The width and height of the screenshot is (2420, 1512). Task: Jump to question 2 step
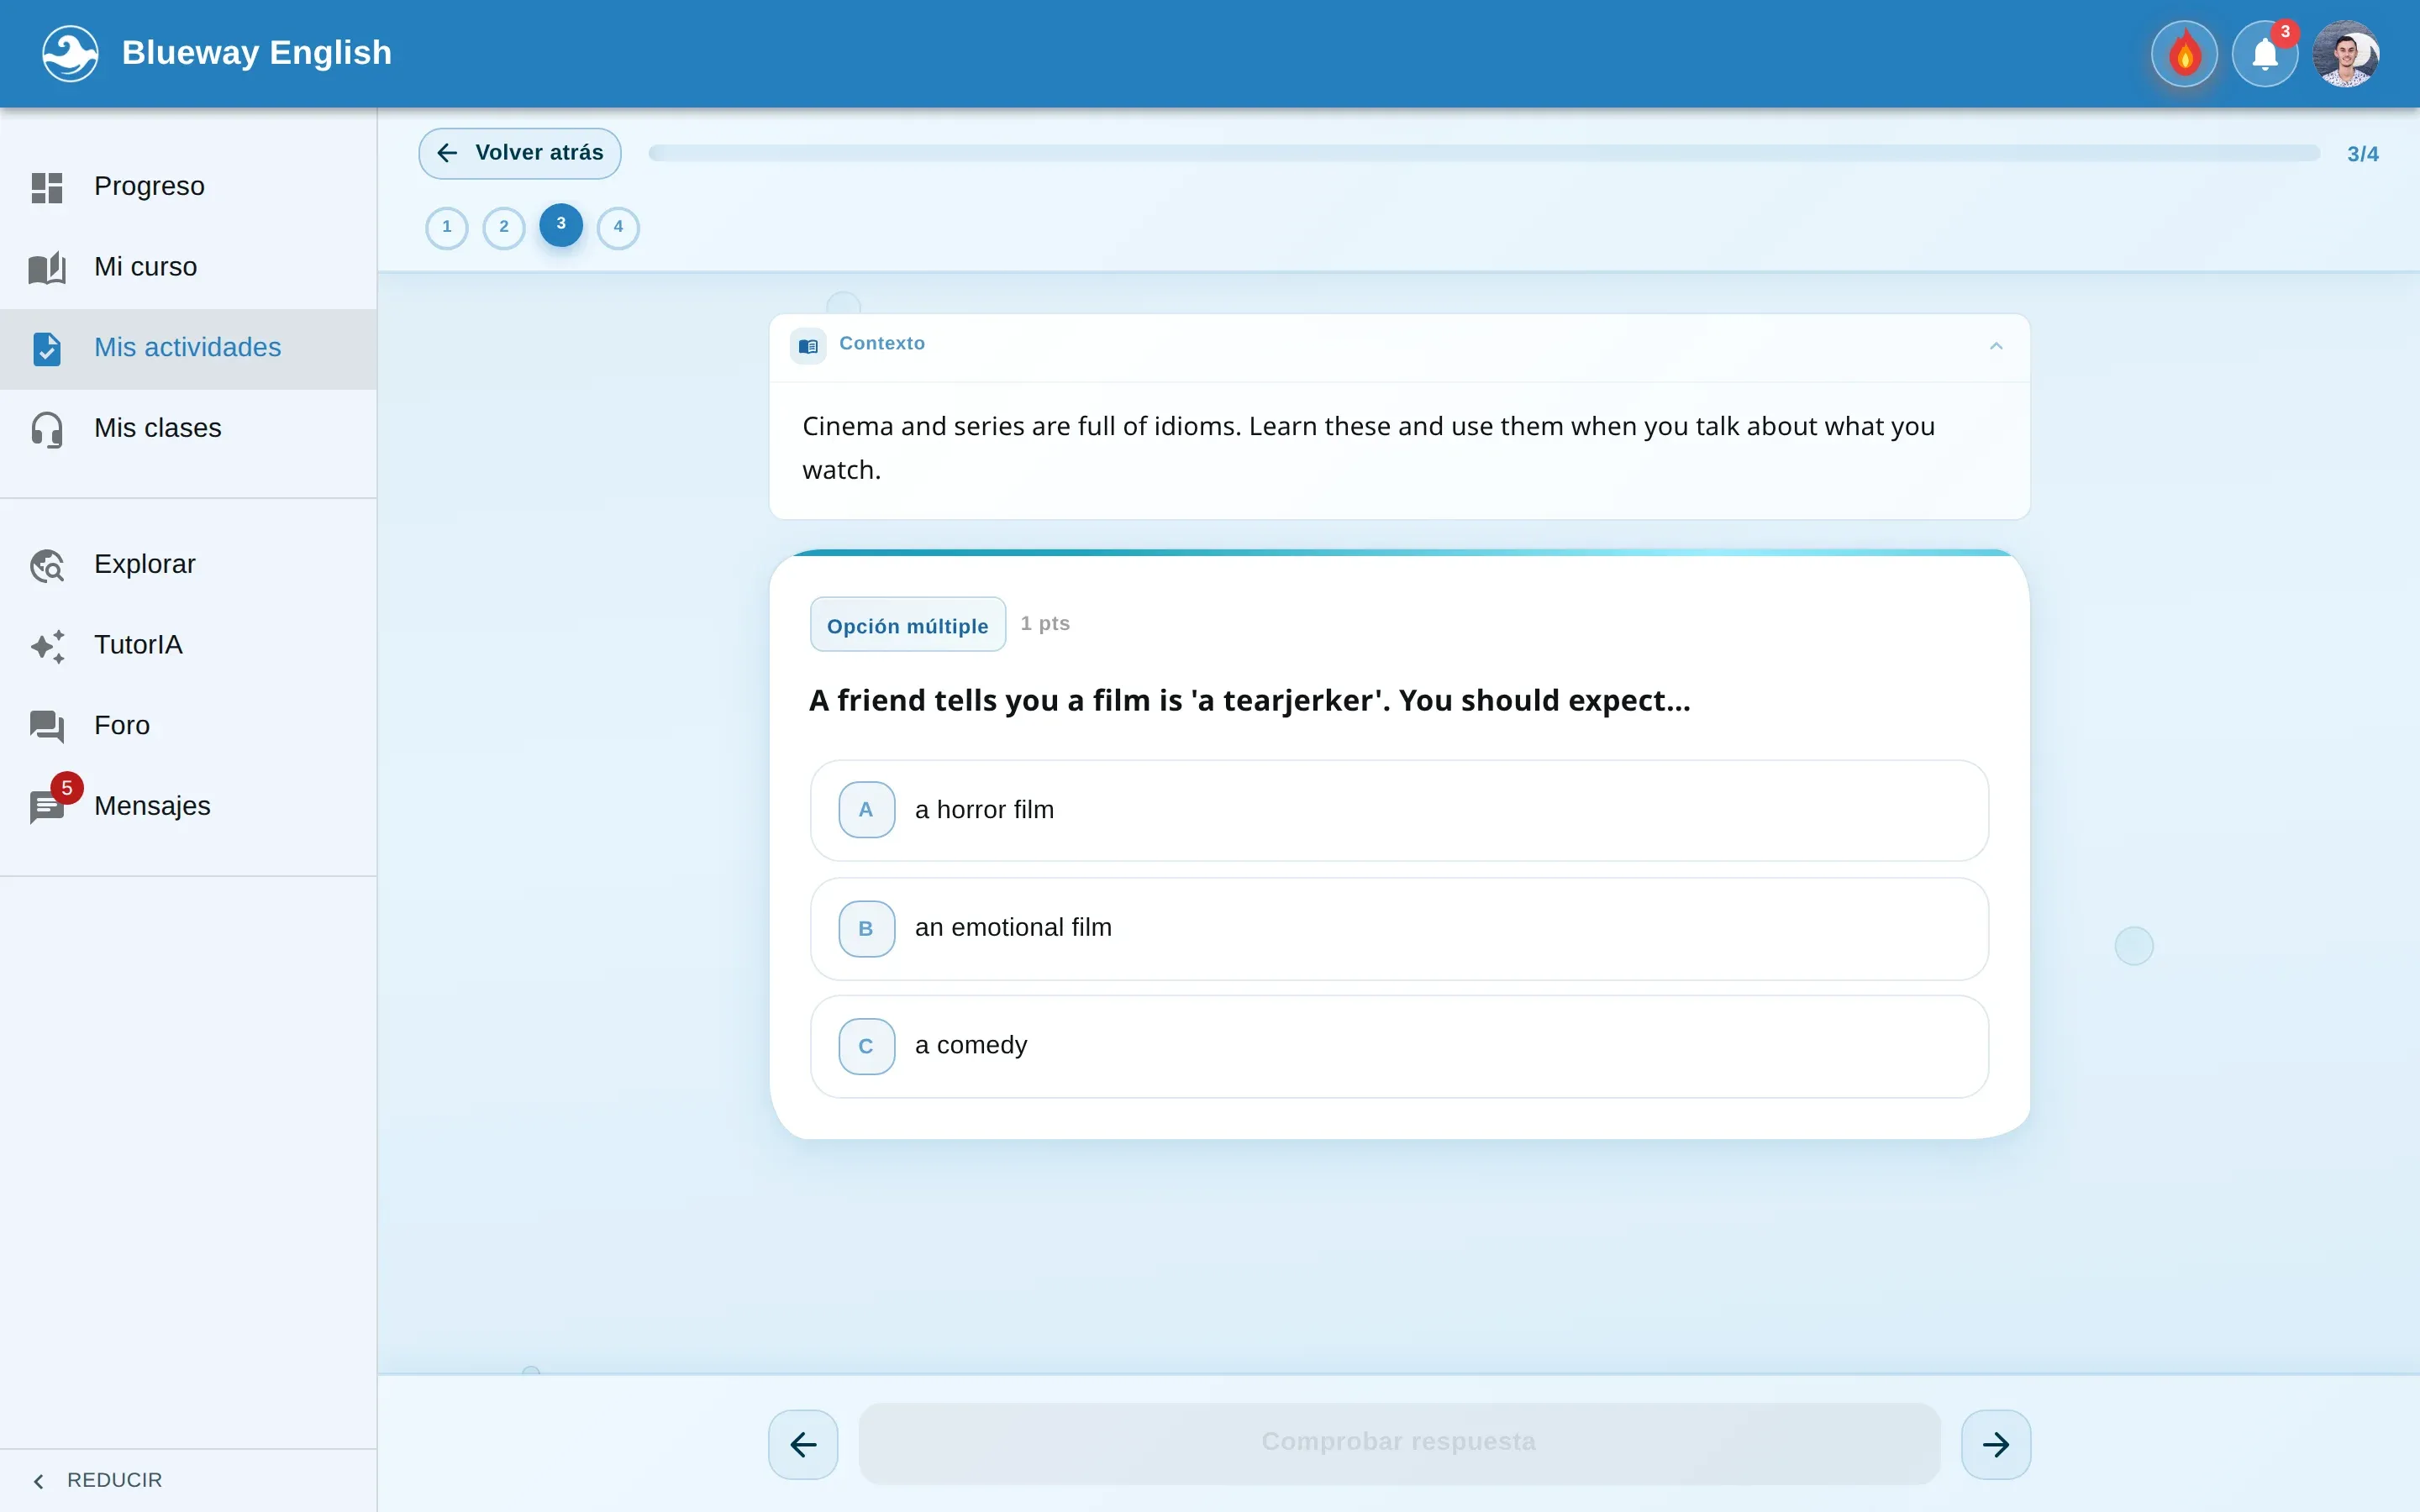504,227
